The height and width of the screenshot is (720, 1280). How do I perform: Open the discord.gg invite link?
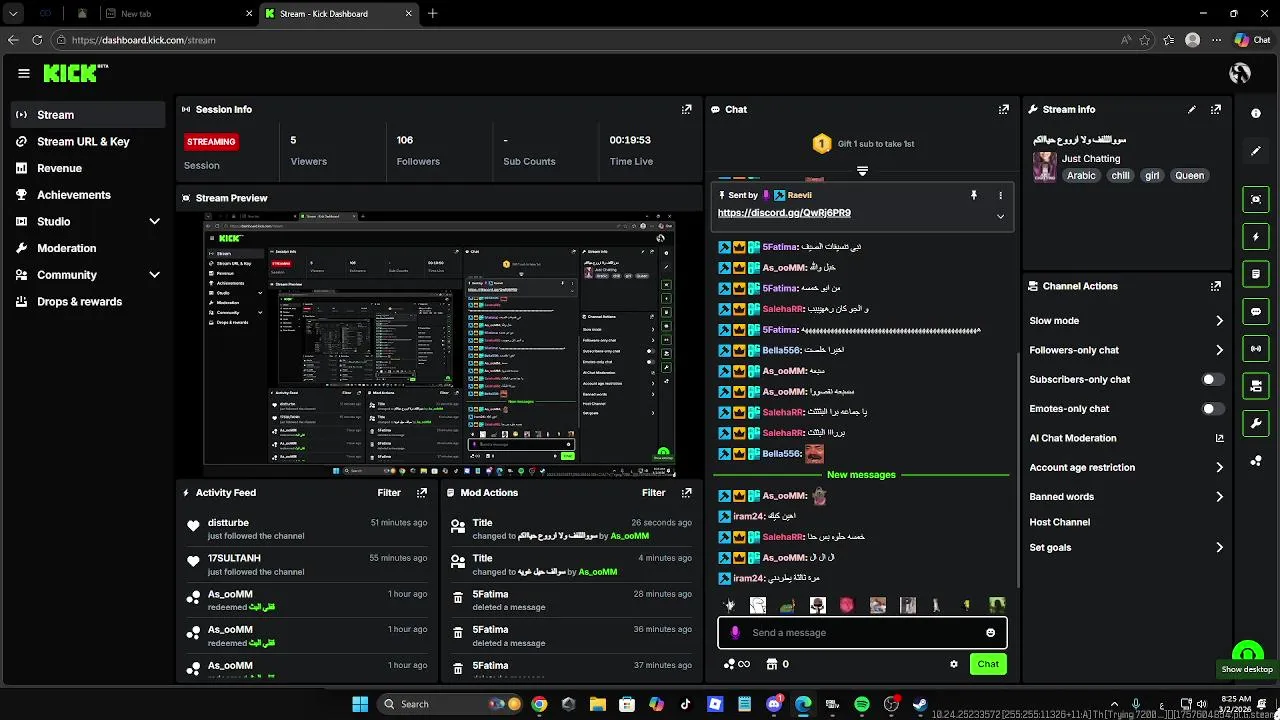(x=784, y=213)
